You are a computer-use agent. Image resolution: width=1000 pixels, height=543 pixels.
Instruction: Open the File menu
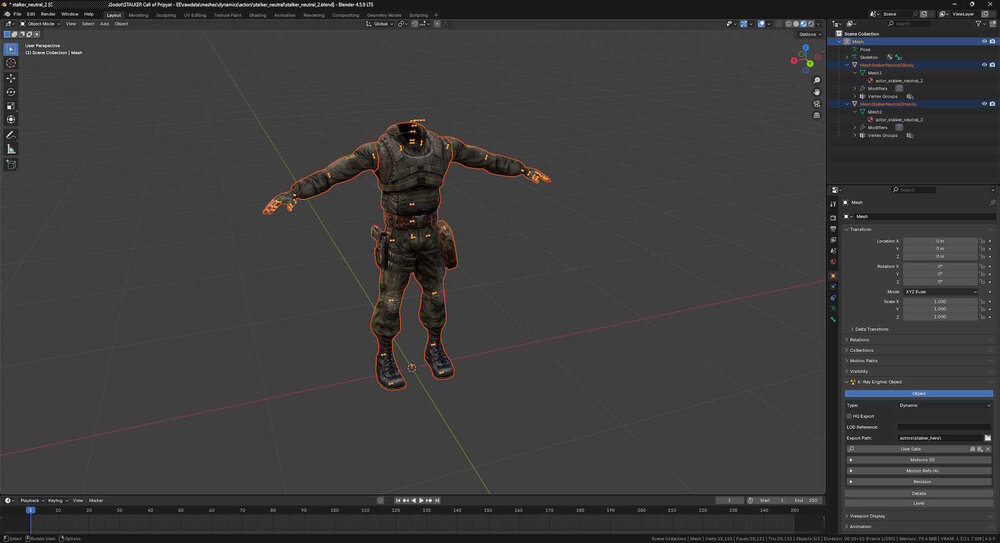click(x=17, y=14)
